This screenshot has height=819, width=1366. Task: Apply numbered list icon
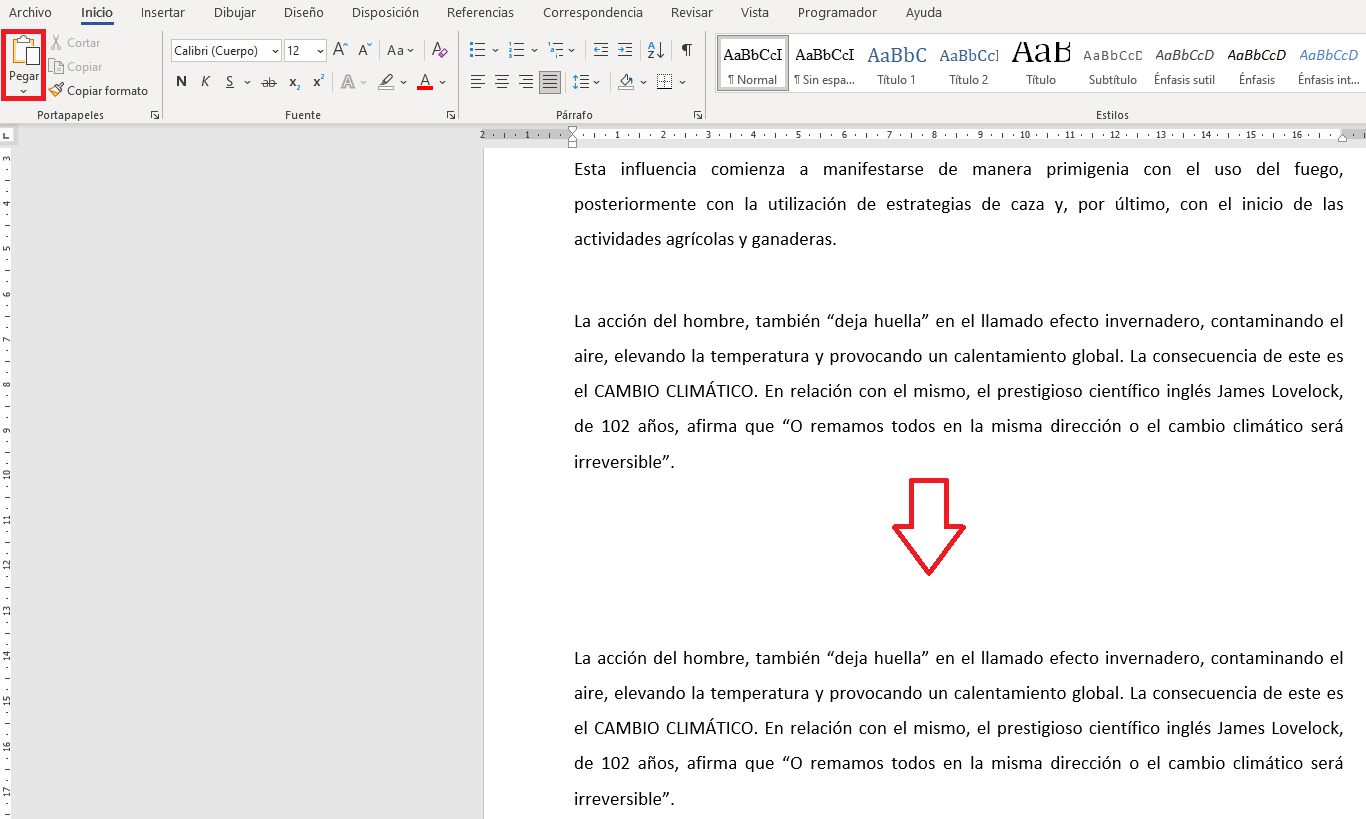click(516, 50)
